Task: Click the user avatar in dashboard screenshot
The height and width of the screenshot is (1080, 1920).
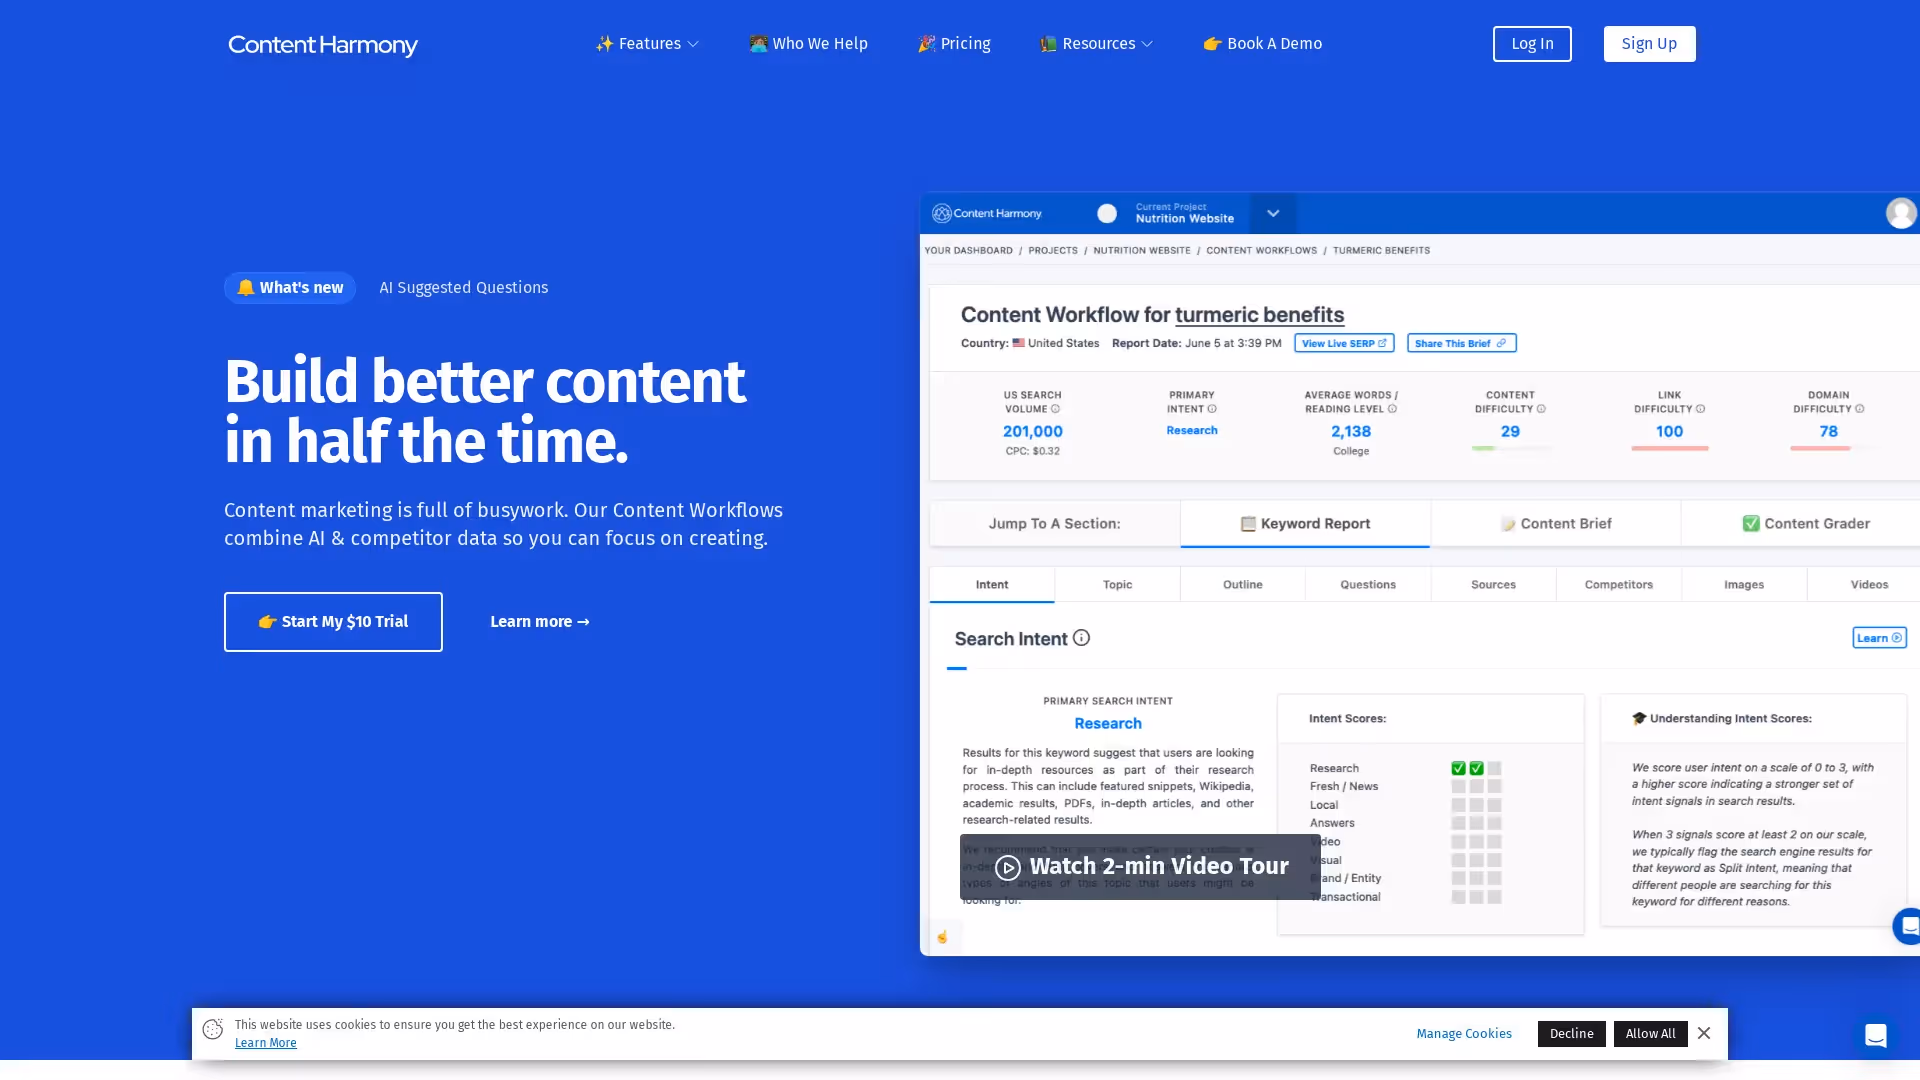Action: [1901, 213]
